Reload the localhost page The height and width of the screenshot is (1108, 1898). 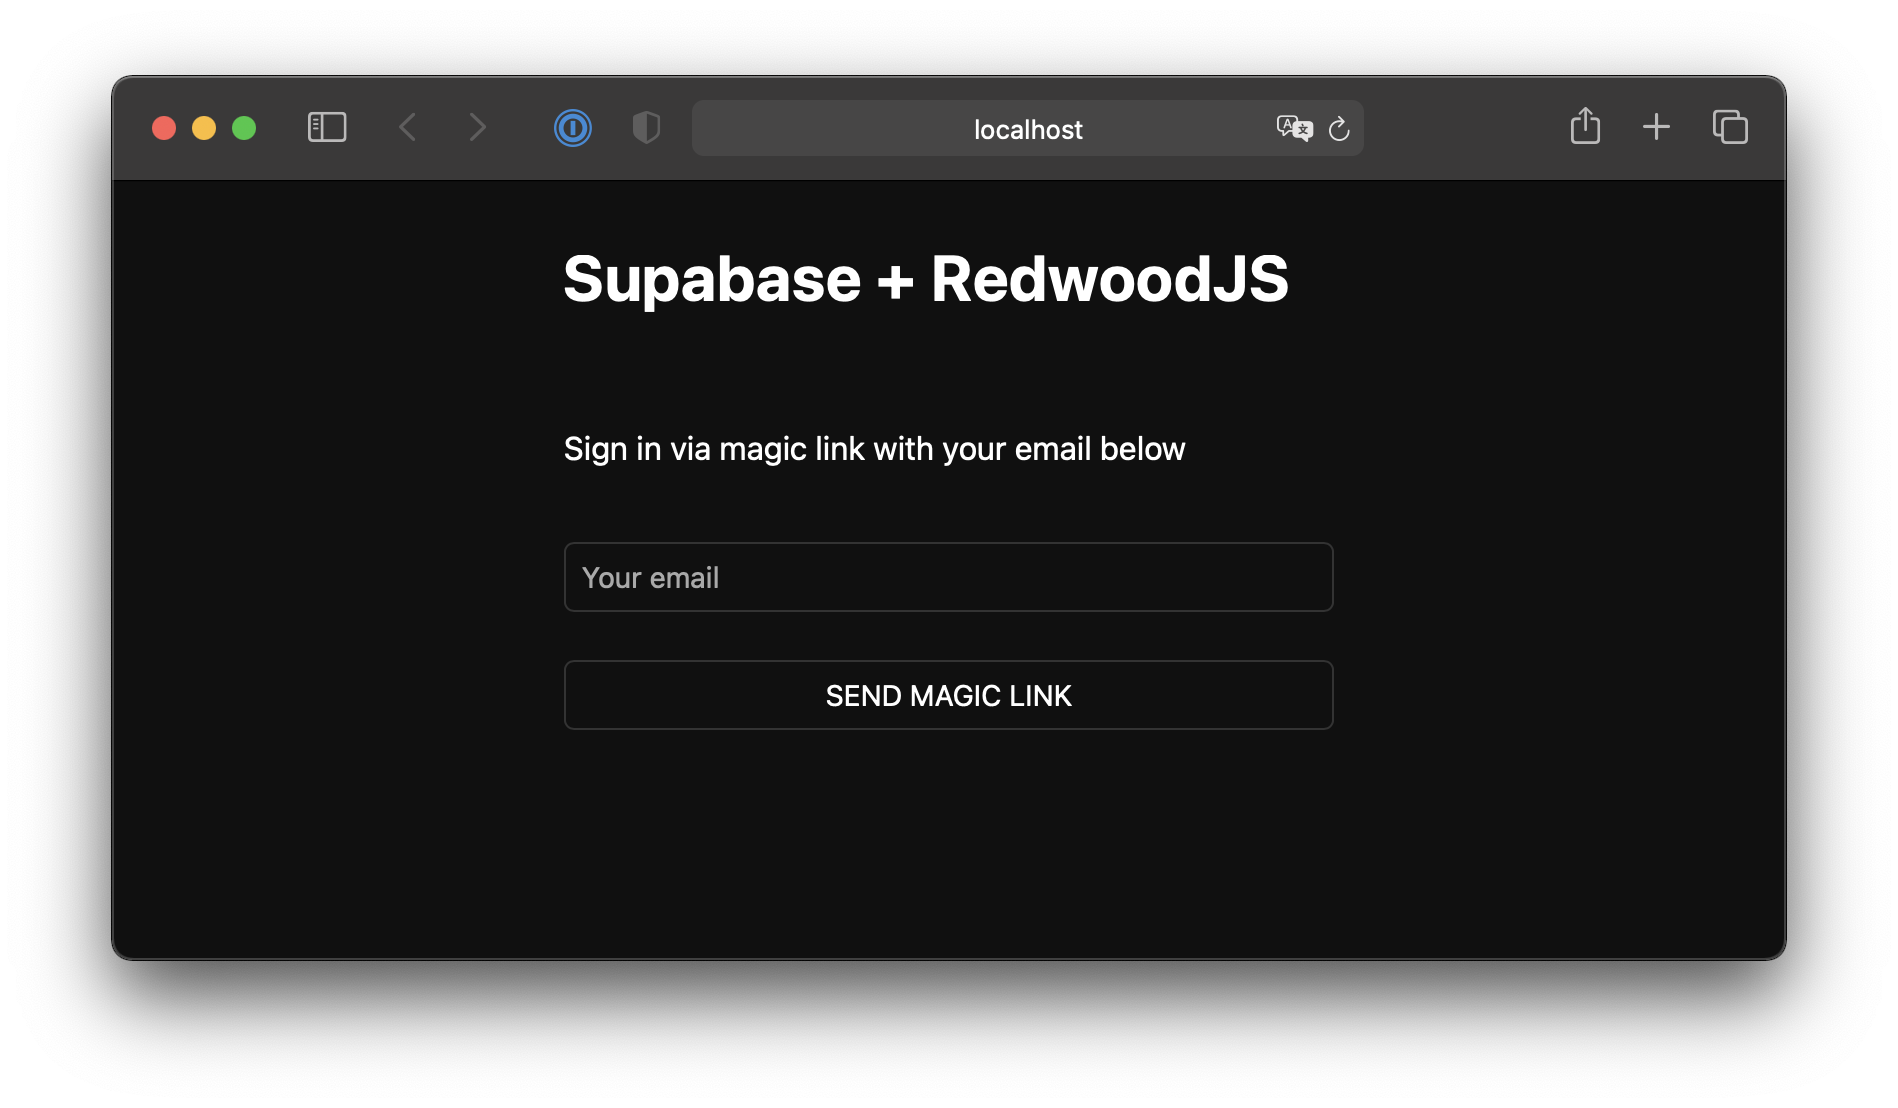(1340, 128)
